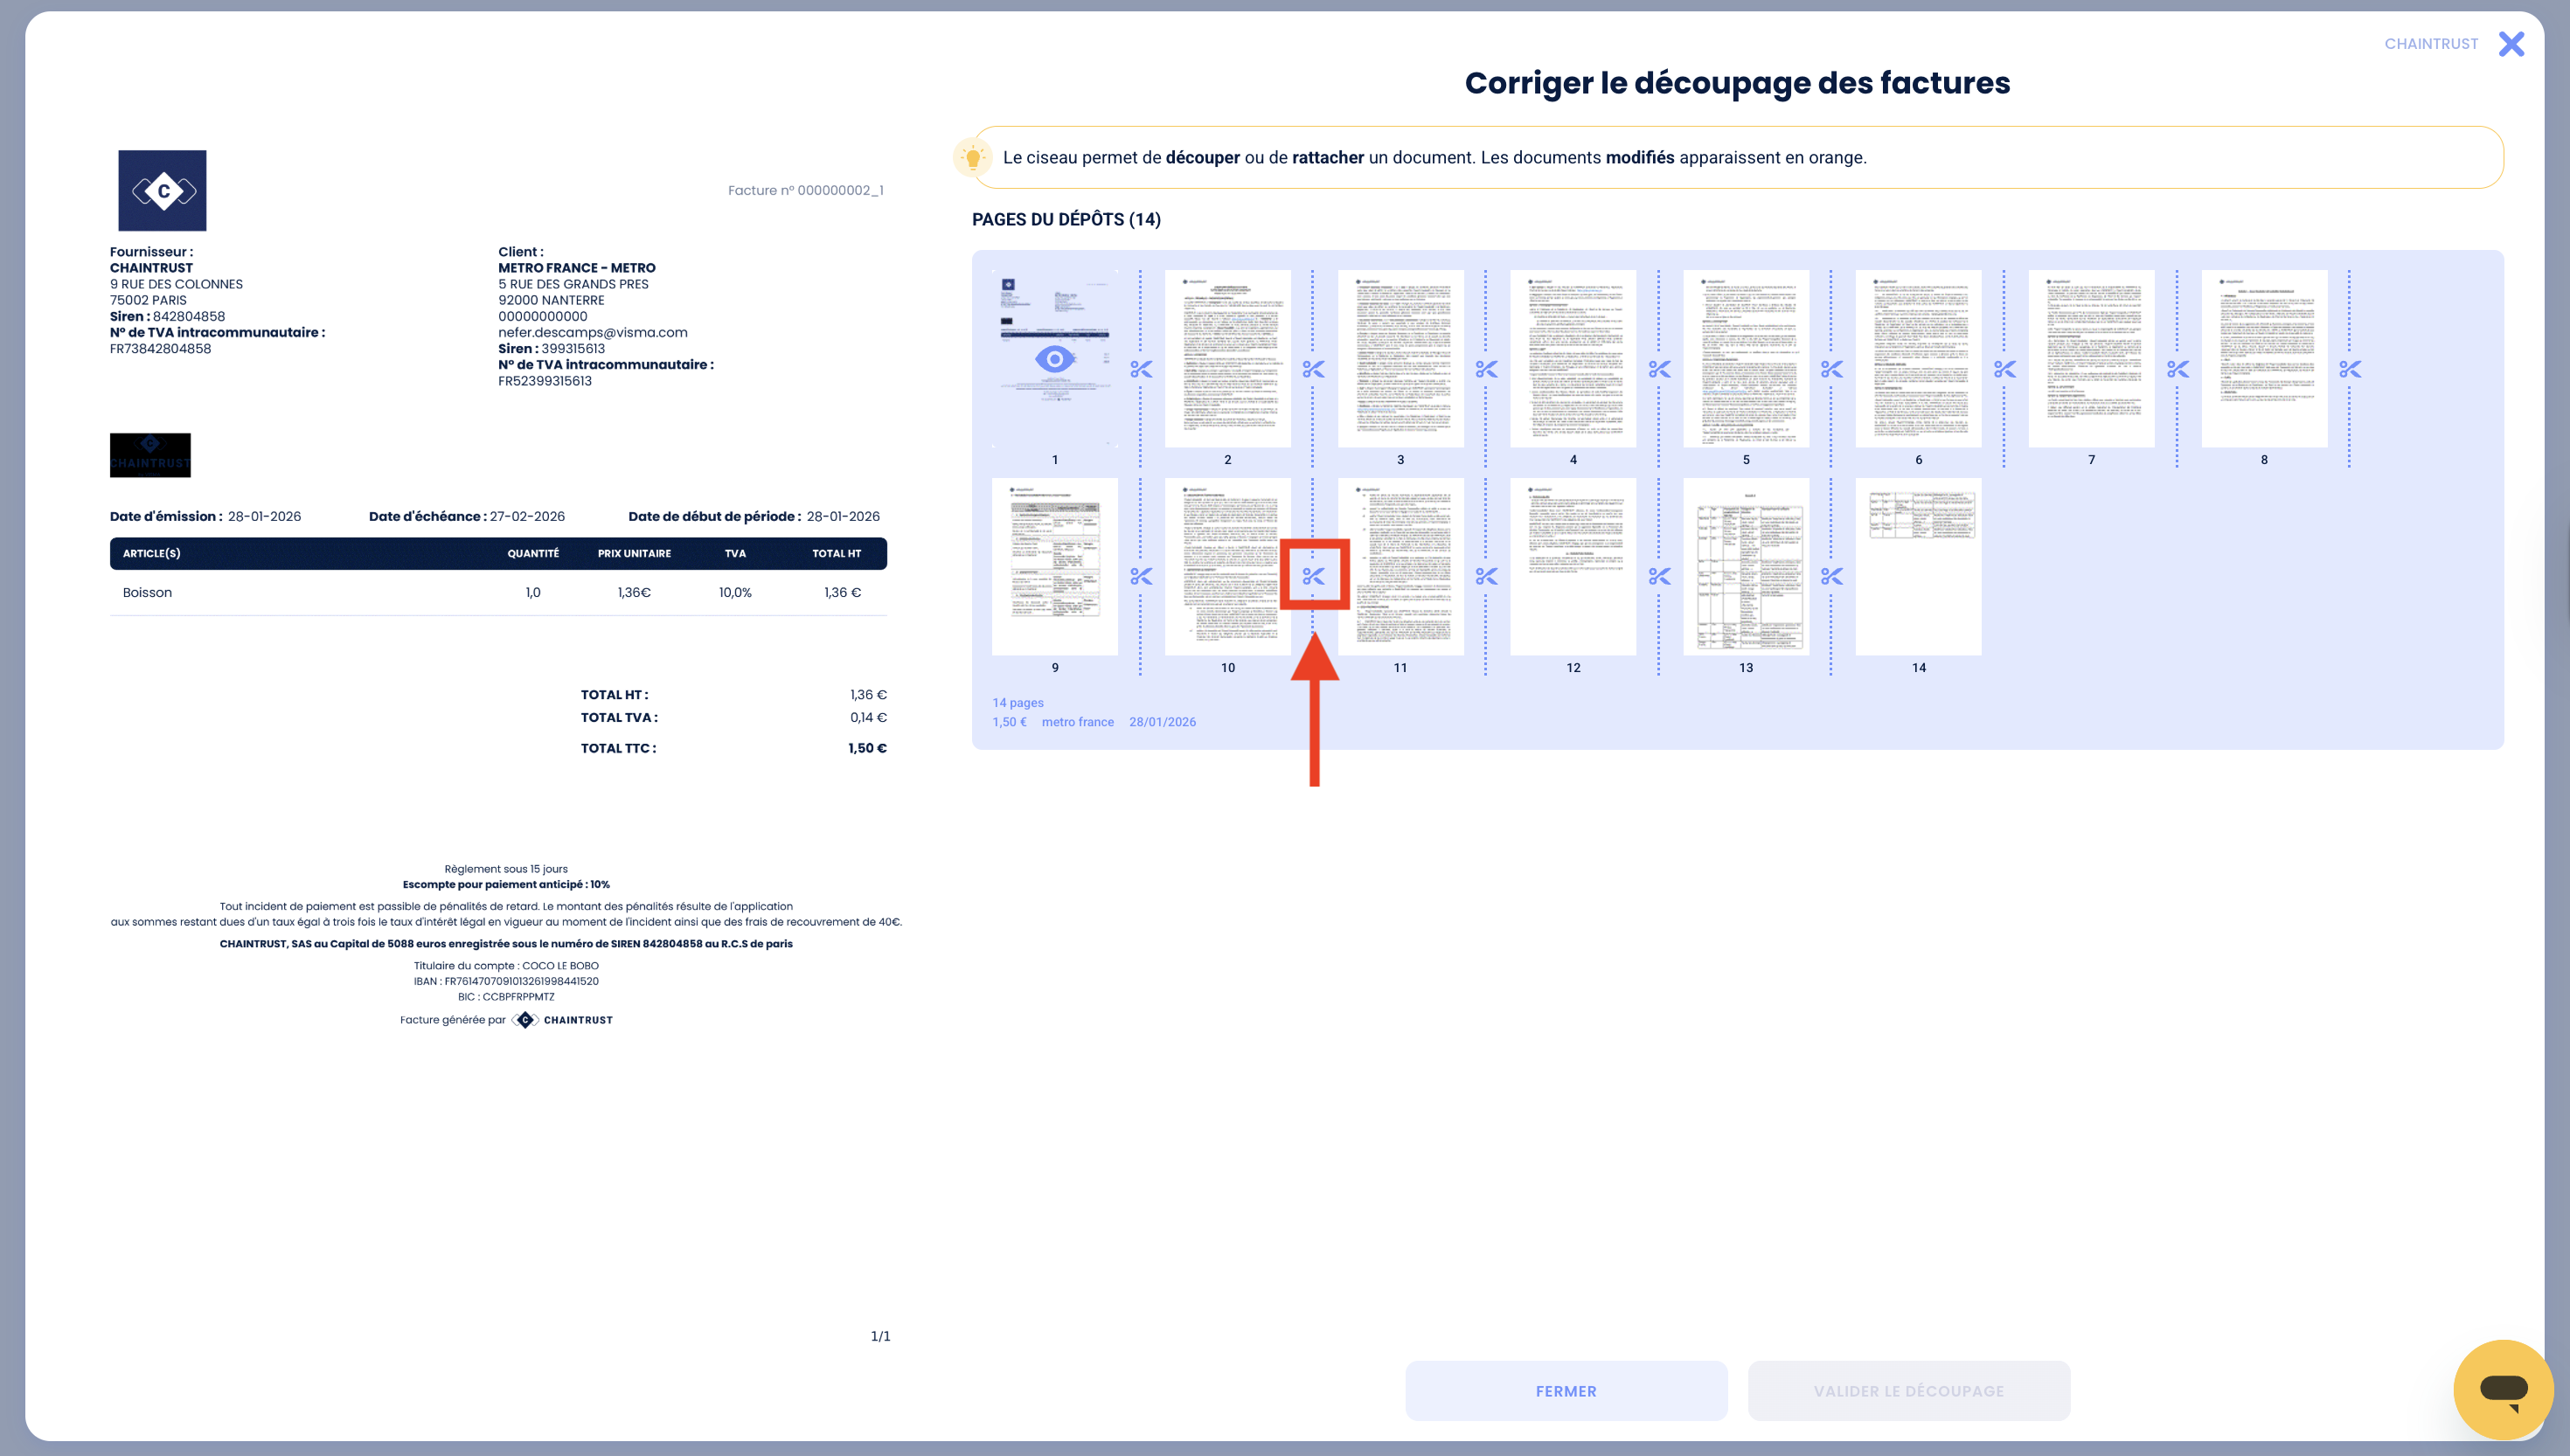Screen dimensions: 2570x1456
Task: Click VALIDER LE DÉCOUPAGE button
Action: click(1908, 1390)
